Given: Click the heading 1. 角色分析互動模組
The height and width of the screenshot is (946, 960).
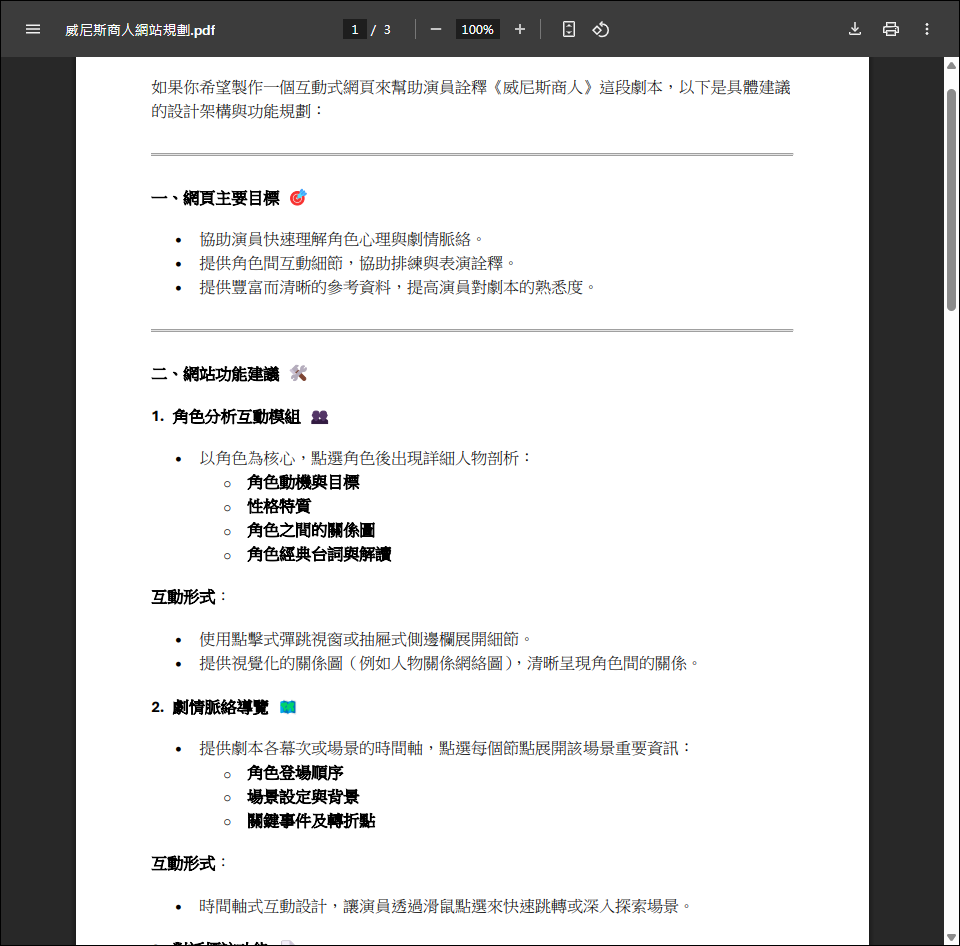Looking at the screenshot, I should pos(226,417).
